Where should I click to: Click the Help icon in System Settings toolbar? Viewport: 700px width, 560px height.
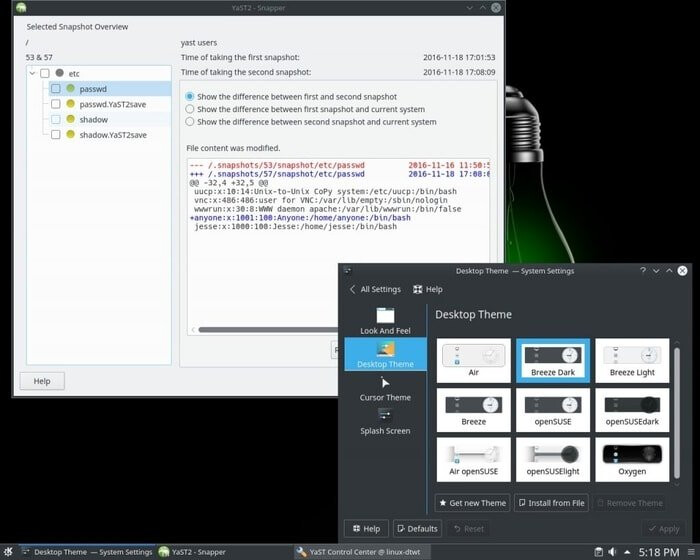[417, 289]
